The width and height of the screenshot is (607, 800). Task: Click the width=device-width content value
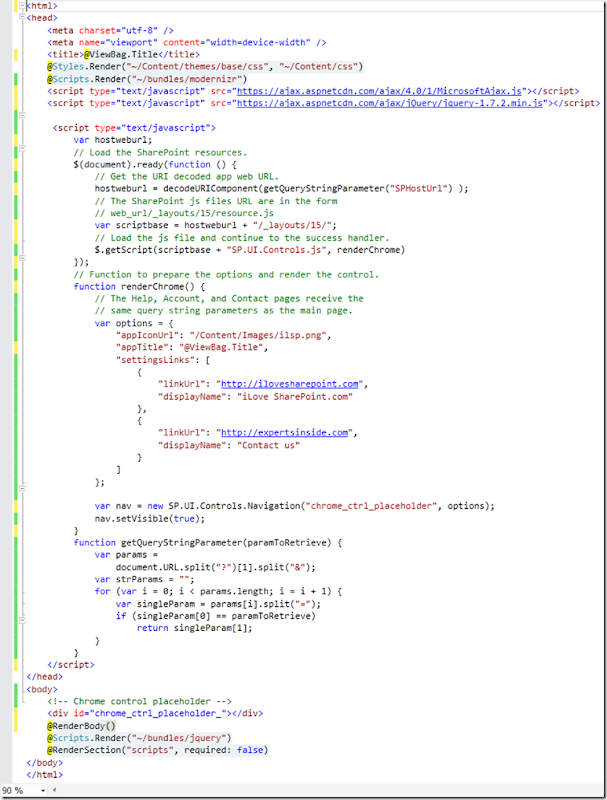tap(258, 42)
